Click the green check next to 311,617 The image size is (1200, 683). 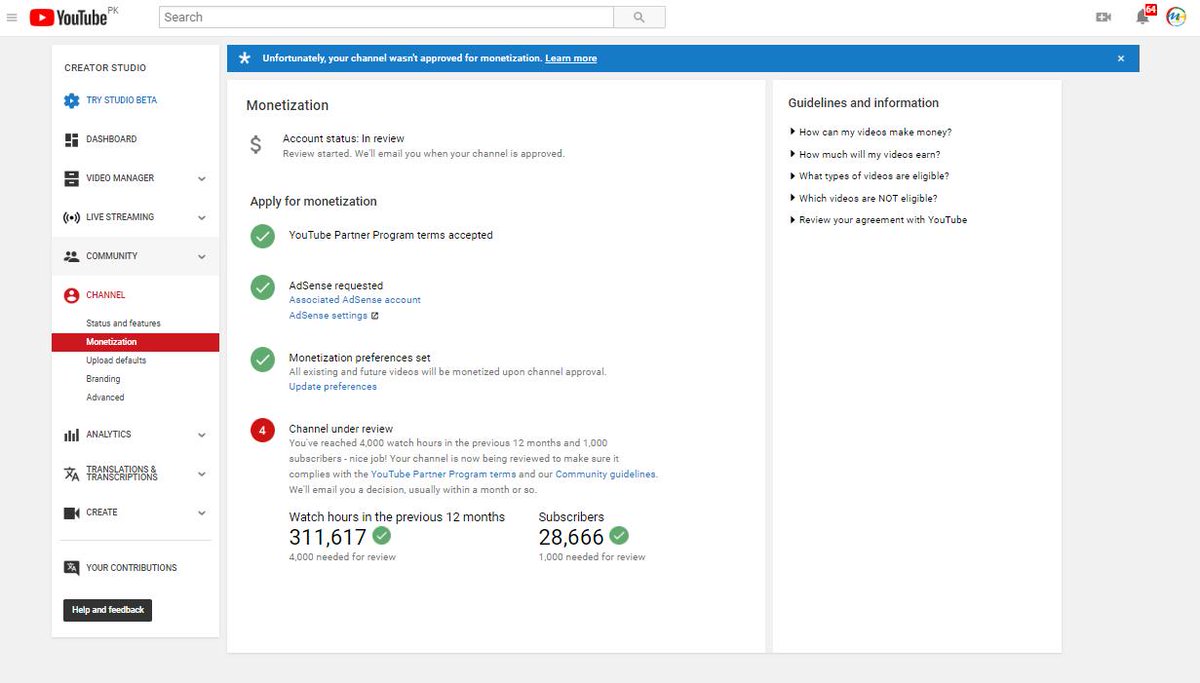pos(381,535)
